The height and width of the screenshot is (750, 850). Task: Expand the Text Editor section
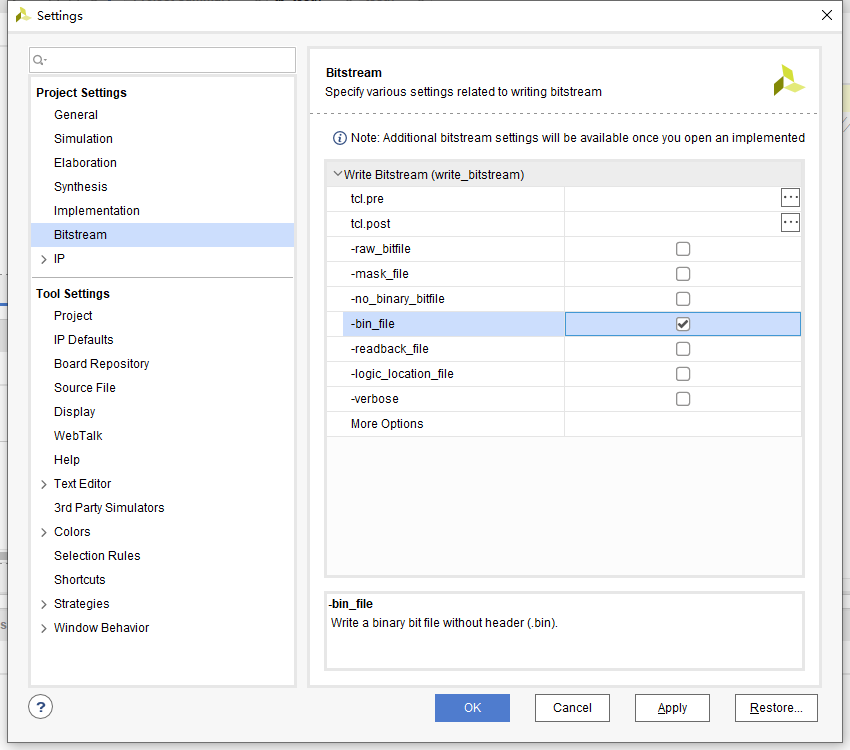(x=42, y=483)
